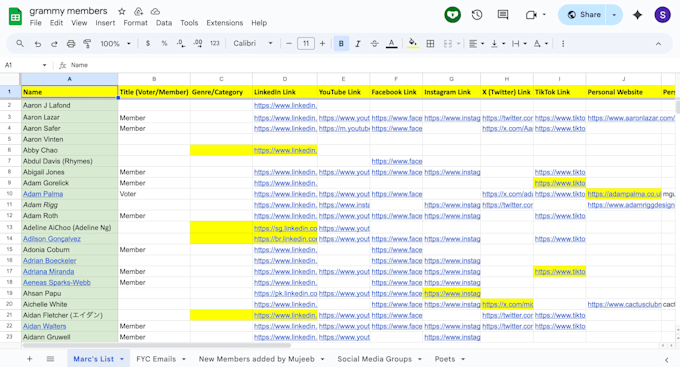Viewport: 680px width, 367px height.
Task: Open the more toolbar options menu
Action: click(x=563, y=43)
